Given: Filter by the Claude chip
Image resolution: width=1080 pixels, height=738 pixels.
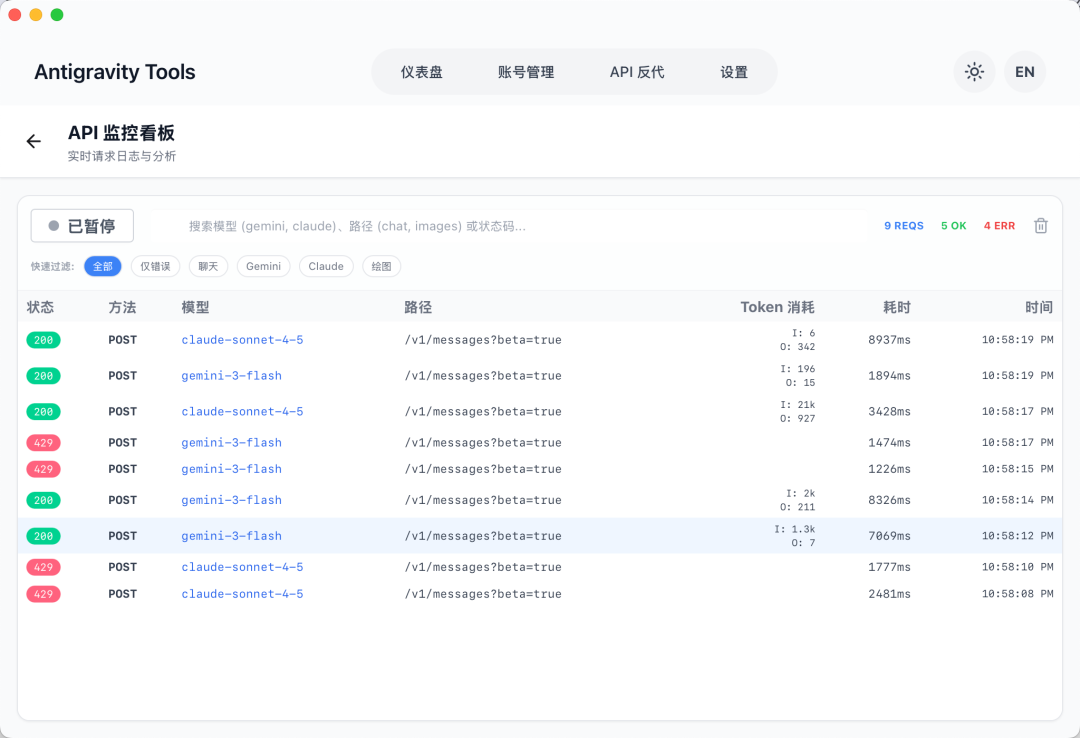Looking at the screenshot, I should click(x=326, y=266).
